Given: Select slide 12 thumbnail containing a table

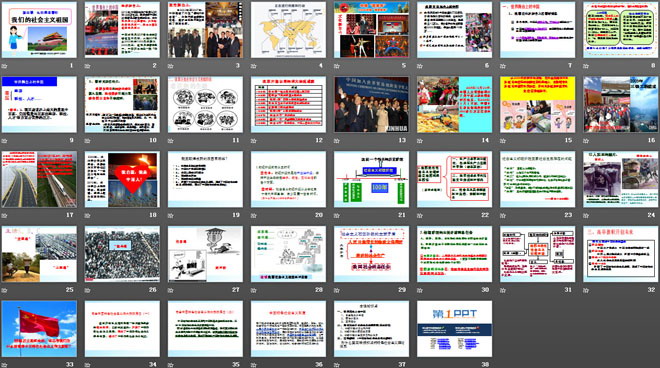Looking at the screenshot, I should pos(288,104).
